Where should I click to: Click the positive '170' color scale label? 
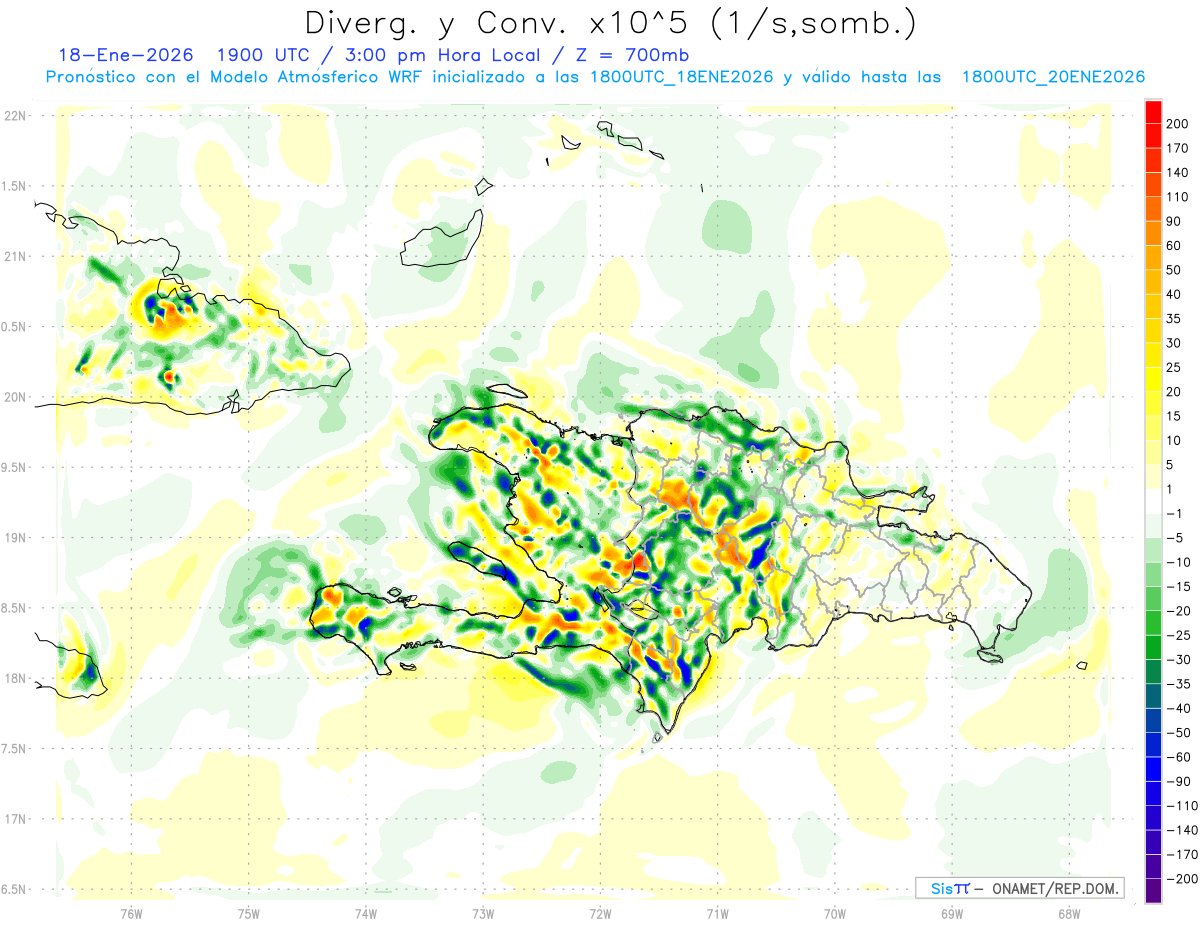tap(1179, 148)
